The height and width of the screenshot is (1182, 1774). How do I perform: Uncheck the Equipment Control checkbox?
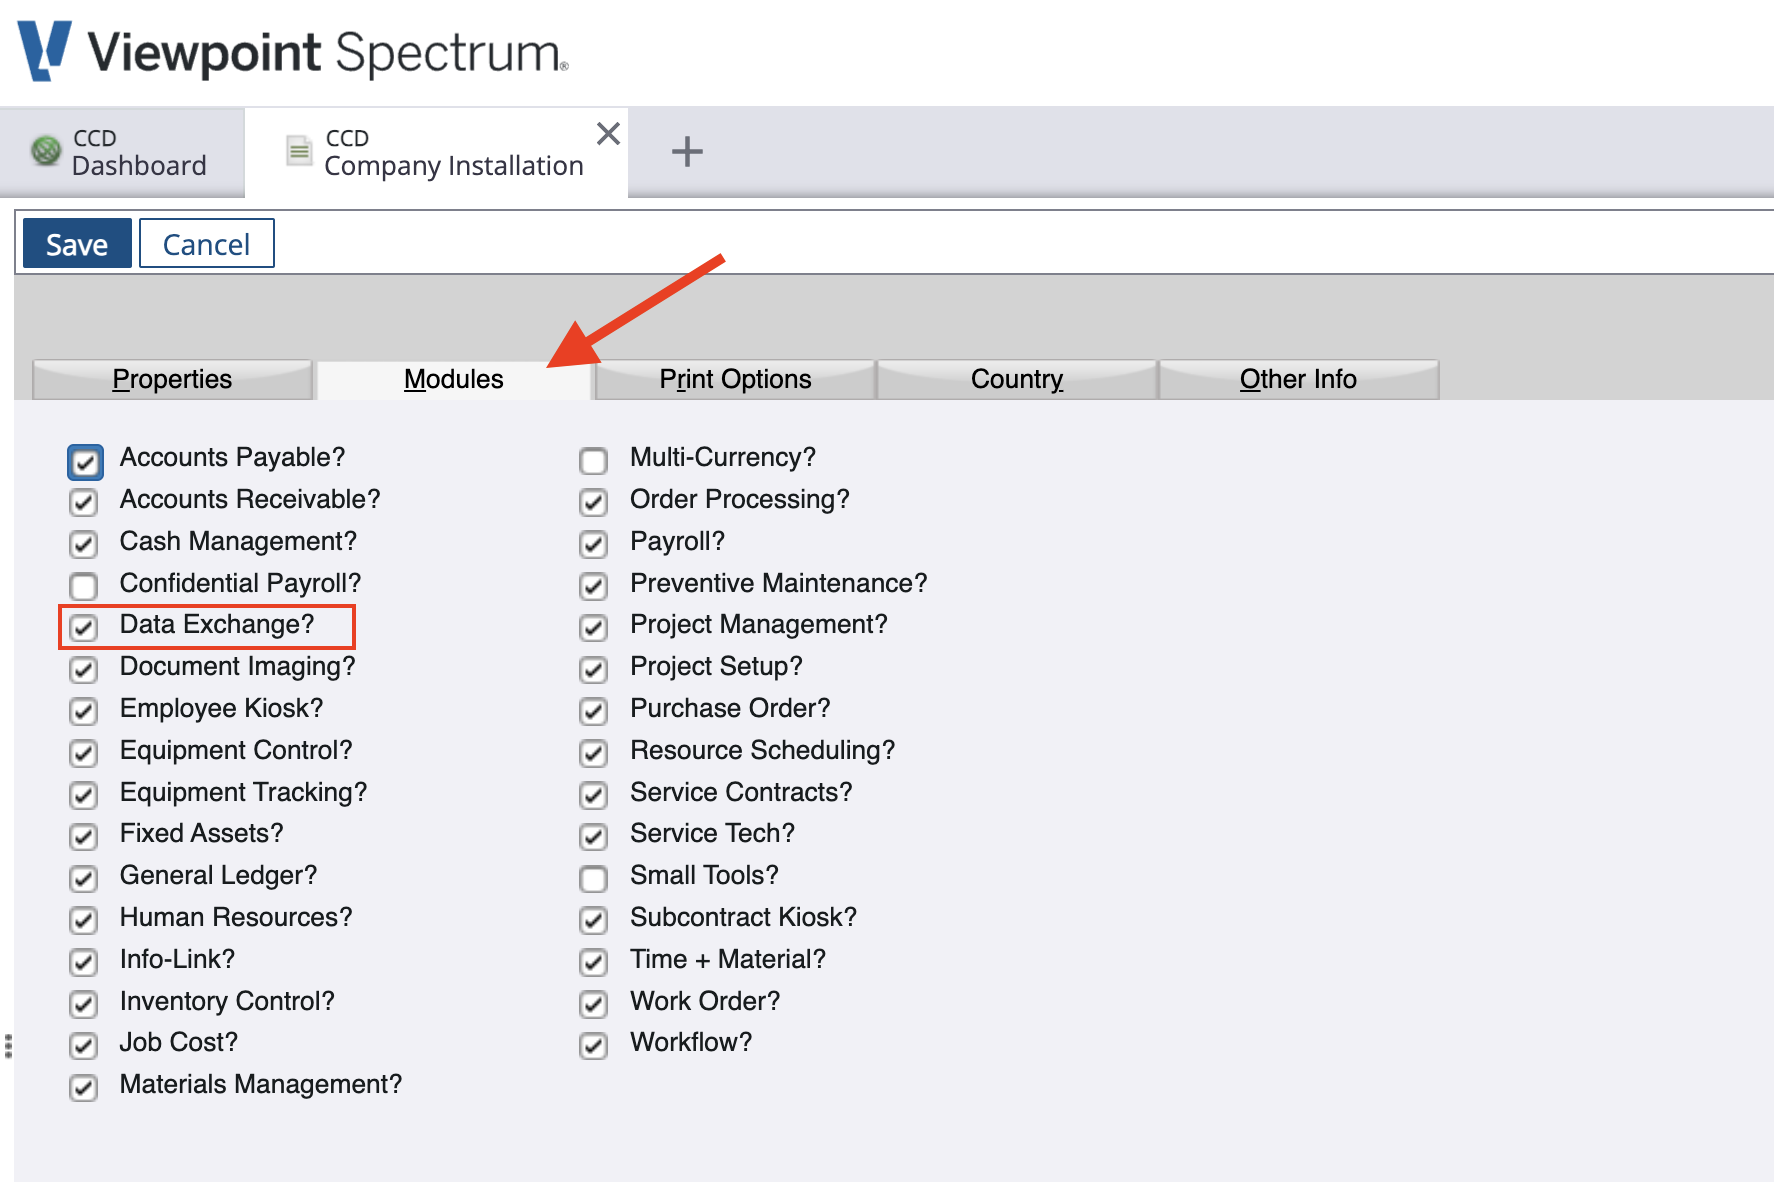84,753
